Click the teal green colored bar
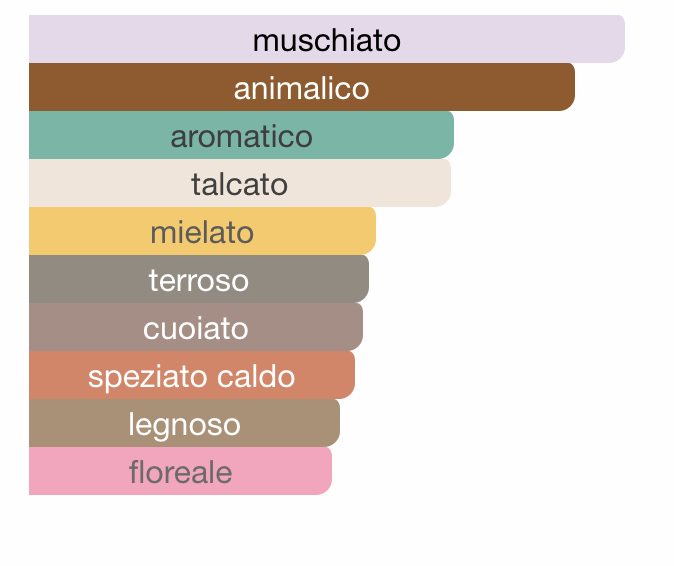 click(x=241, y=135)
